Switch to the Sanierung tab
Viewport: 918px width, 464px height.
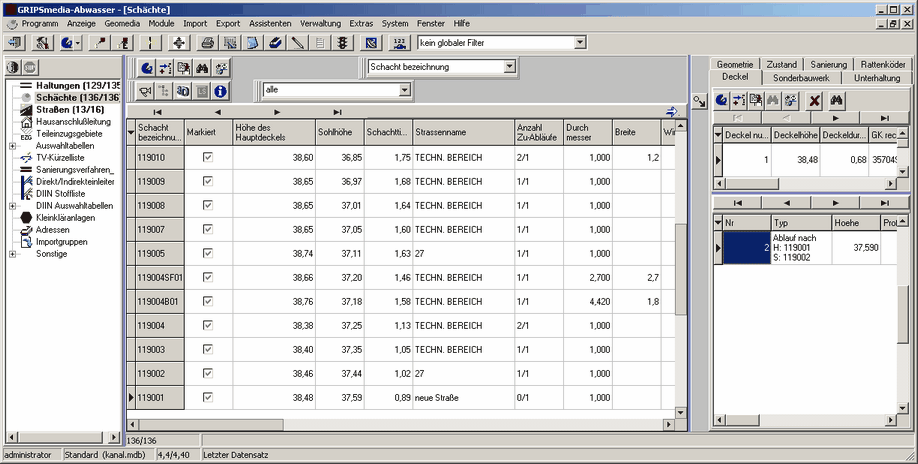click(x=828, y=64)
